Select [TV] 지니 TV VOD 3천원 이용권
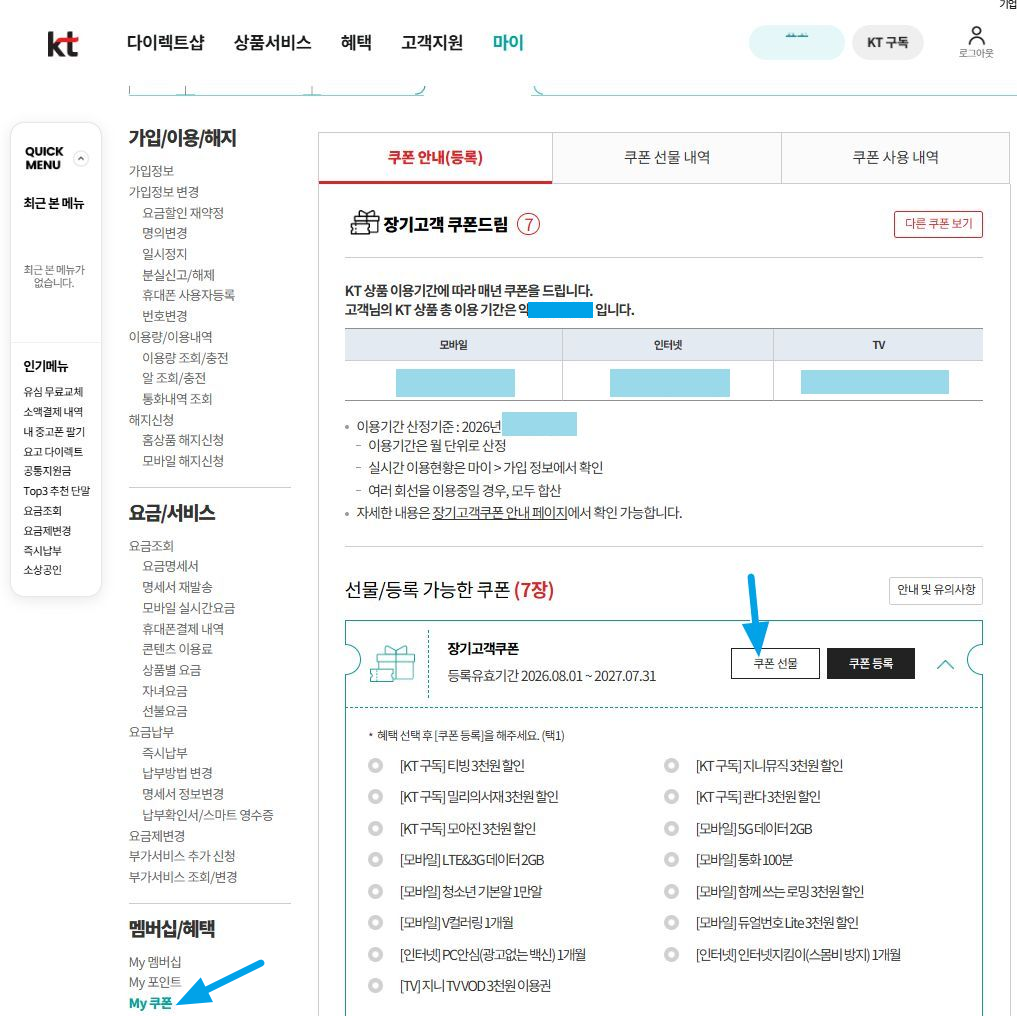1017x1016 pixels. tap(376, 986)
